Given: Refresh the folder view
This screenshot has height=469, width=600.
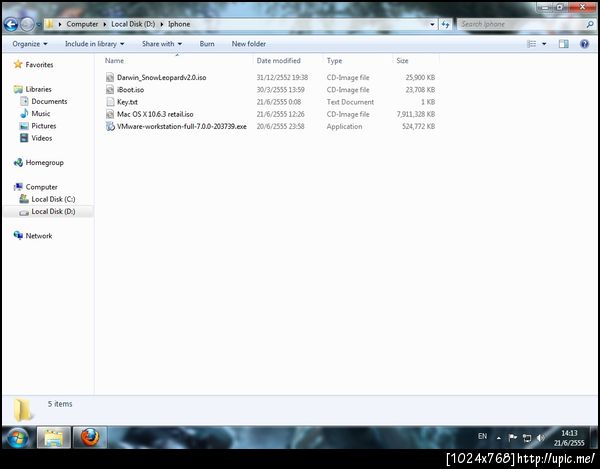Looking at the screenshot, I should click(445, 24).
